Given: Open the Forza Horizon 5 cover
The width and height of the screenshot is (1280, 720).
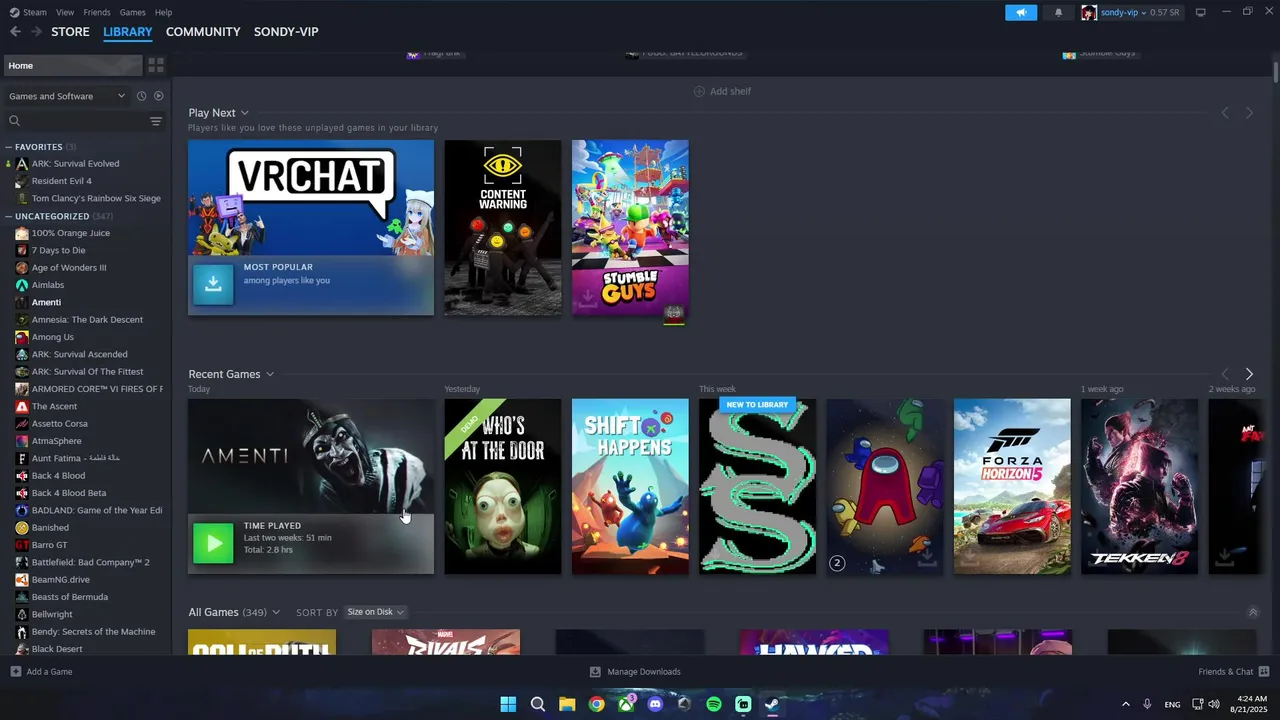Looking at the screenshot, I should tap(1012, 487).
